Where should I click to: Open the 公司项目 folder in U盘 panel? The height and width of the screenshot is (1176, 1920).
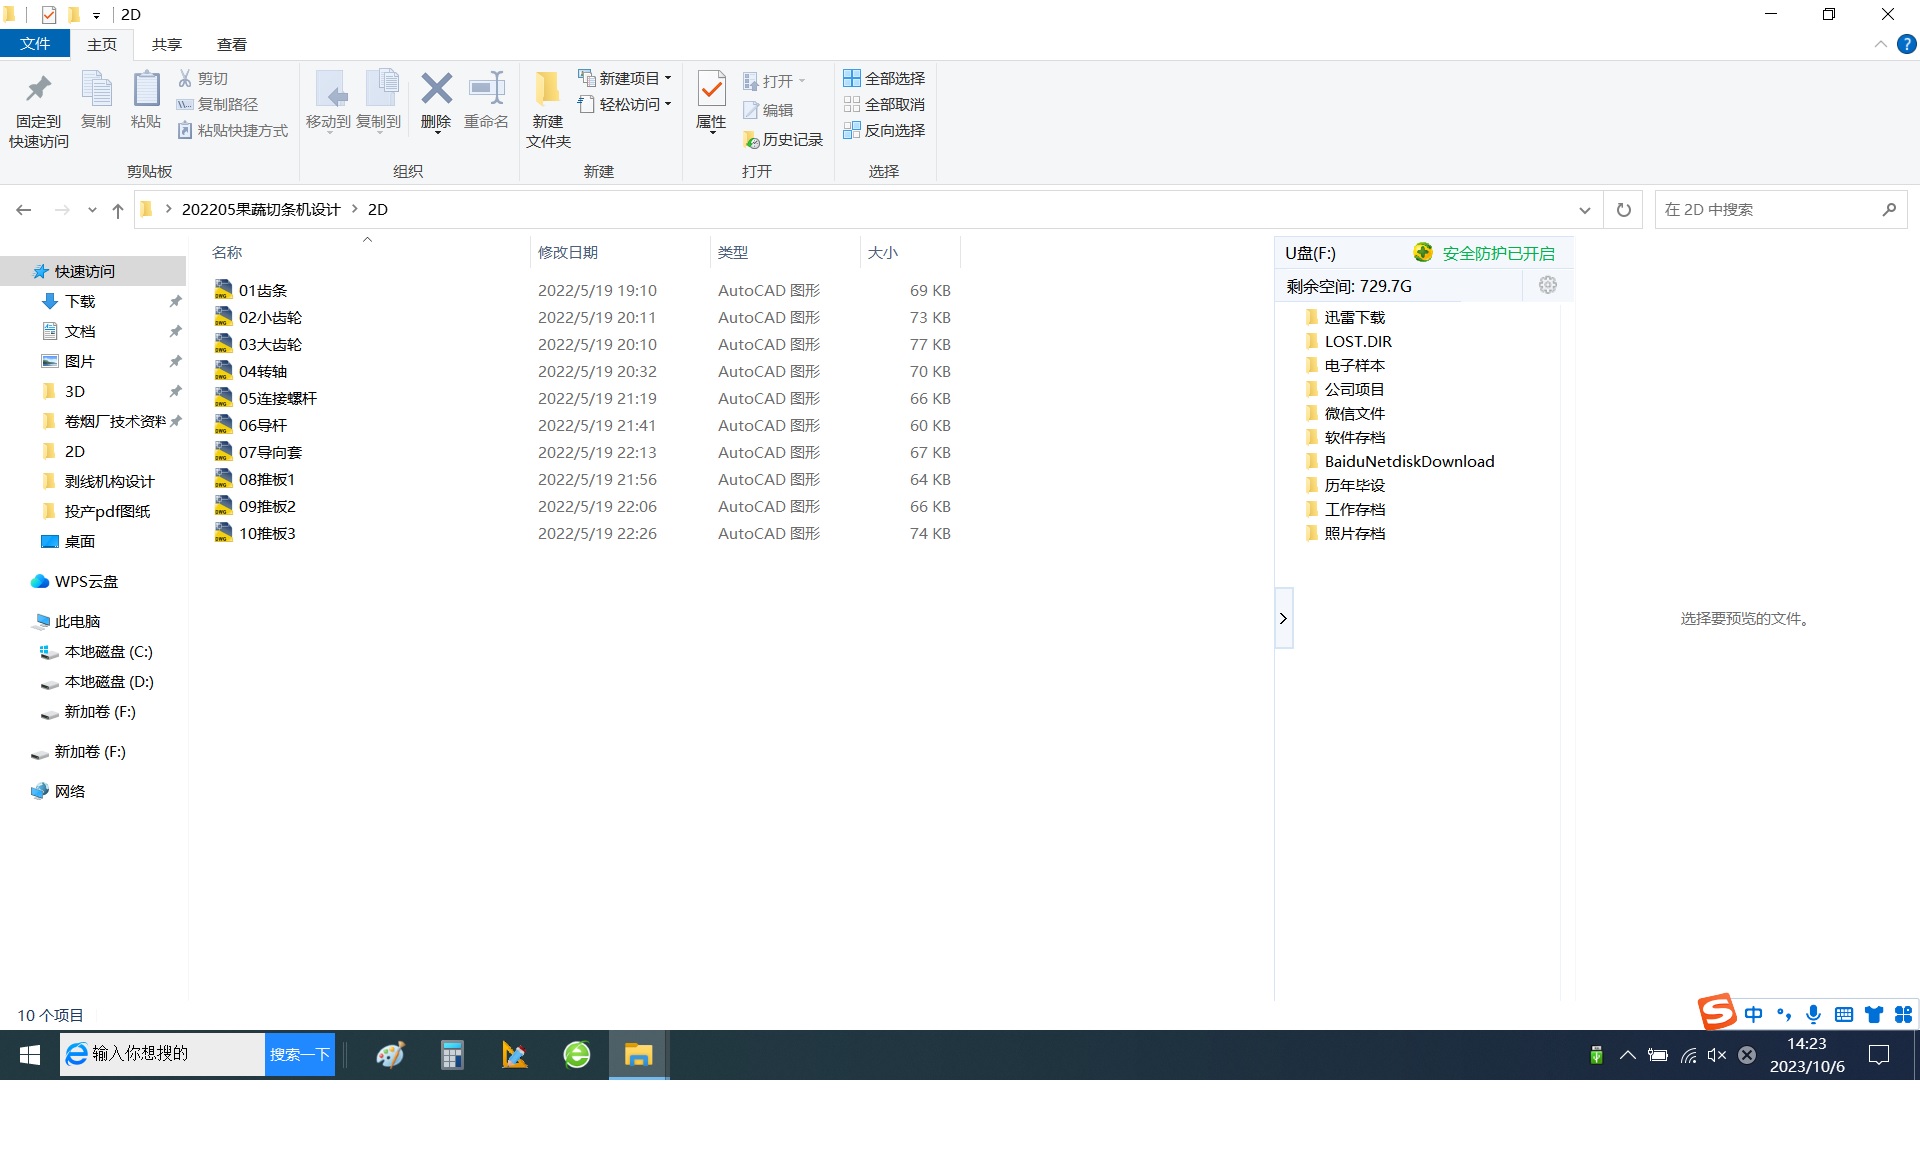pos(1354,389)
